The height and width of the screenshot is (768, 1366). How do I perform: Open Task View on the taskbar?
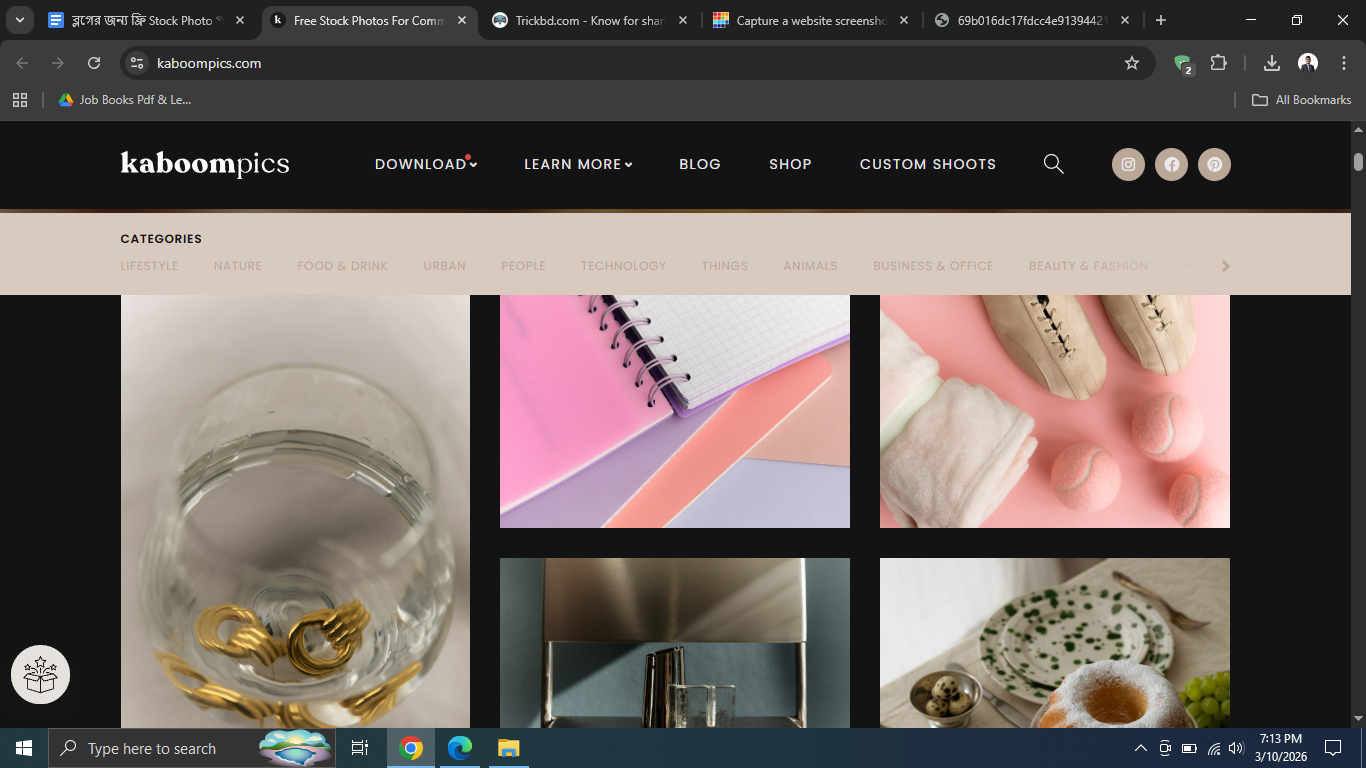coord(360,748)
